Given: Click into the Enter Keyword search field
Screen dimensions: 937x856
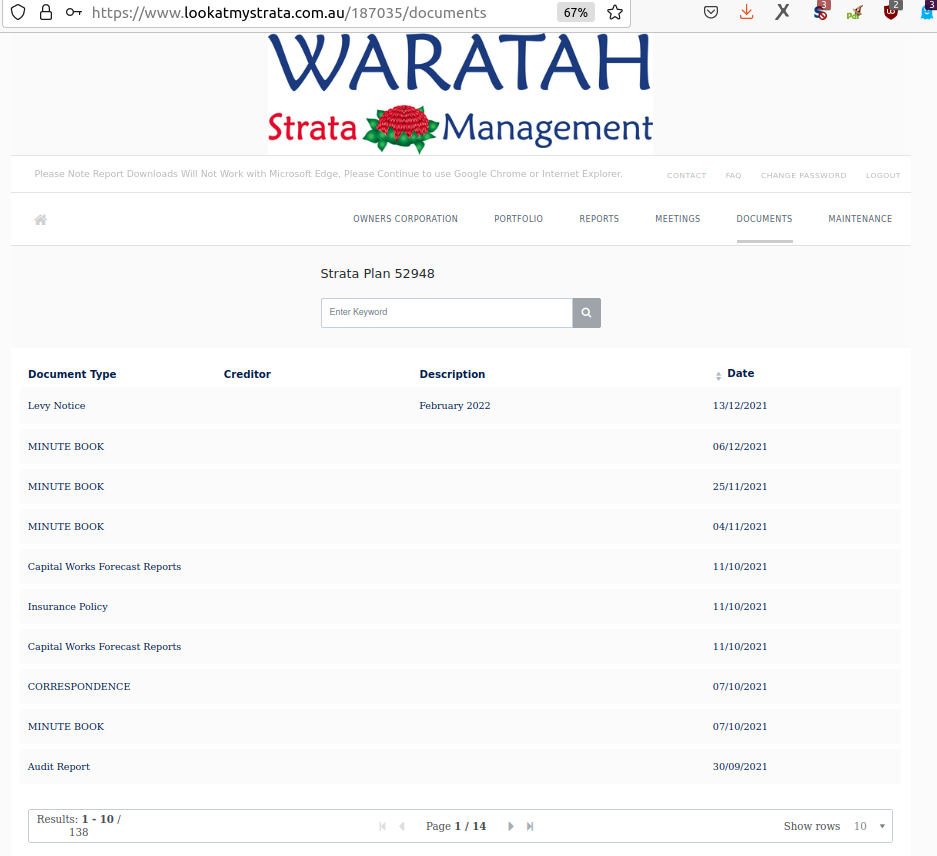Looking at the screenshot, I should point(446,313).
